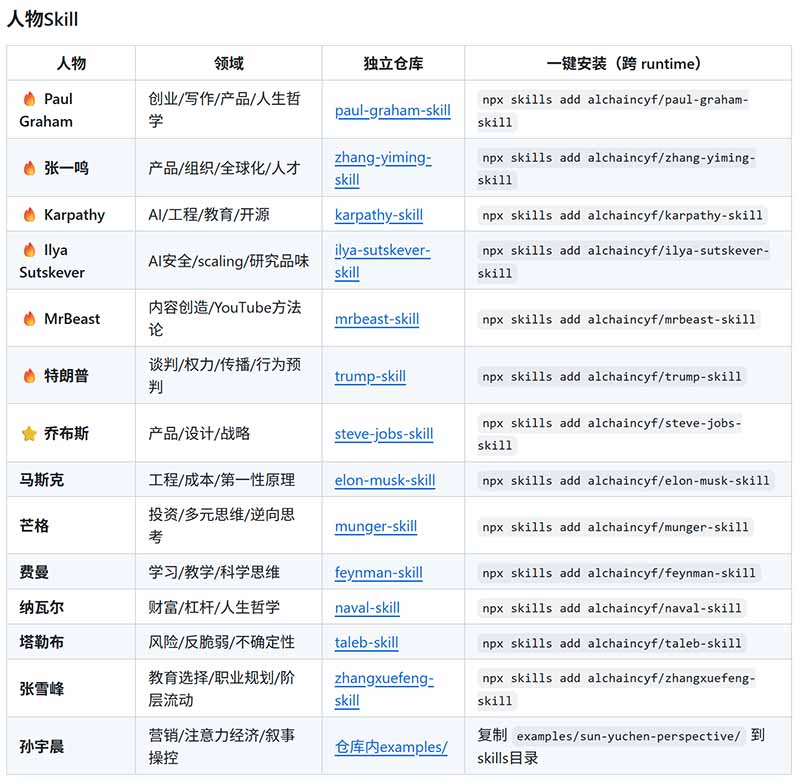Follow the naval-skill link
800x782 pixels.
pos(367,608)
